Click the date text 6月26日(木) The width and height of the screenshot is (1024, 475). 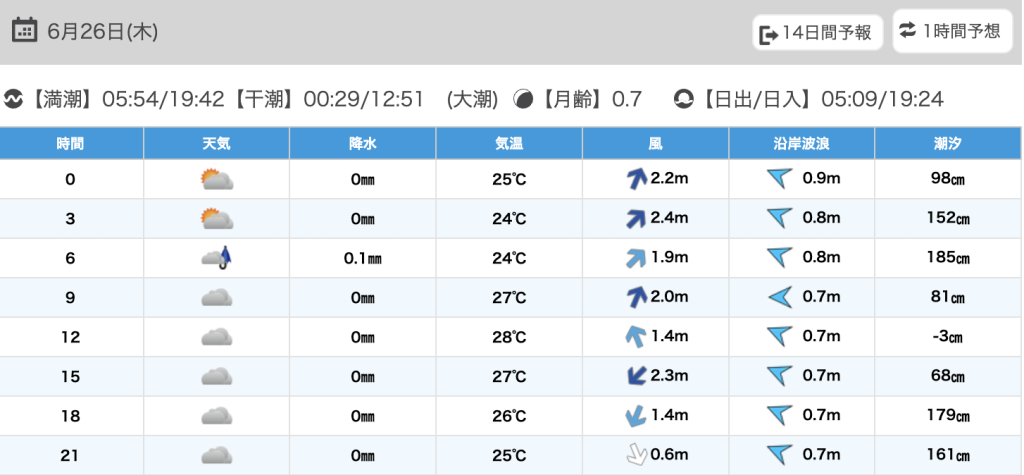coord(102,31)
